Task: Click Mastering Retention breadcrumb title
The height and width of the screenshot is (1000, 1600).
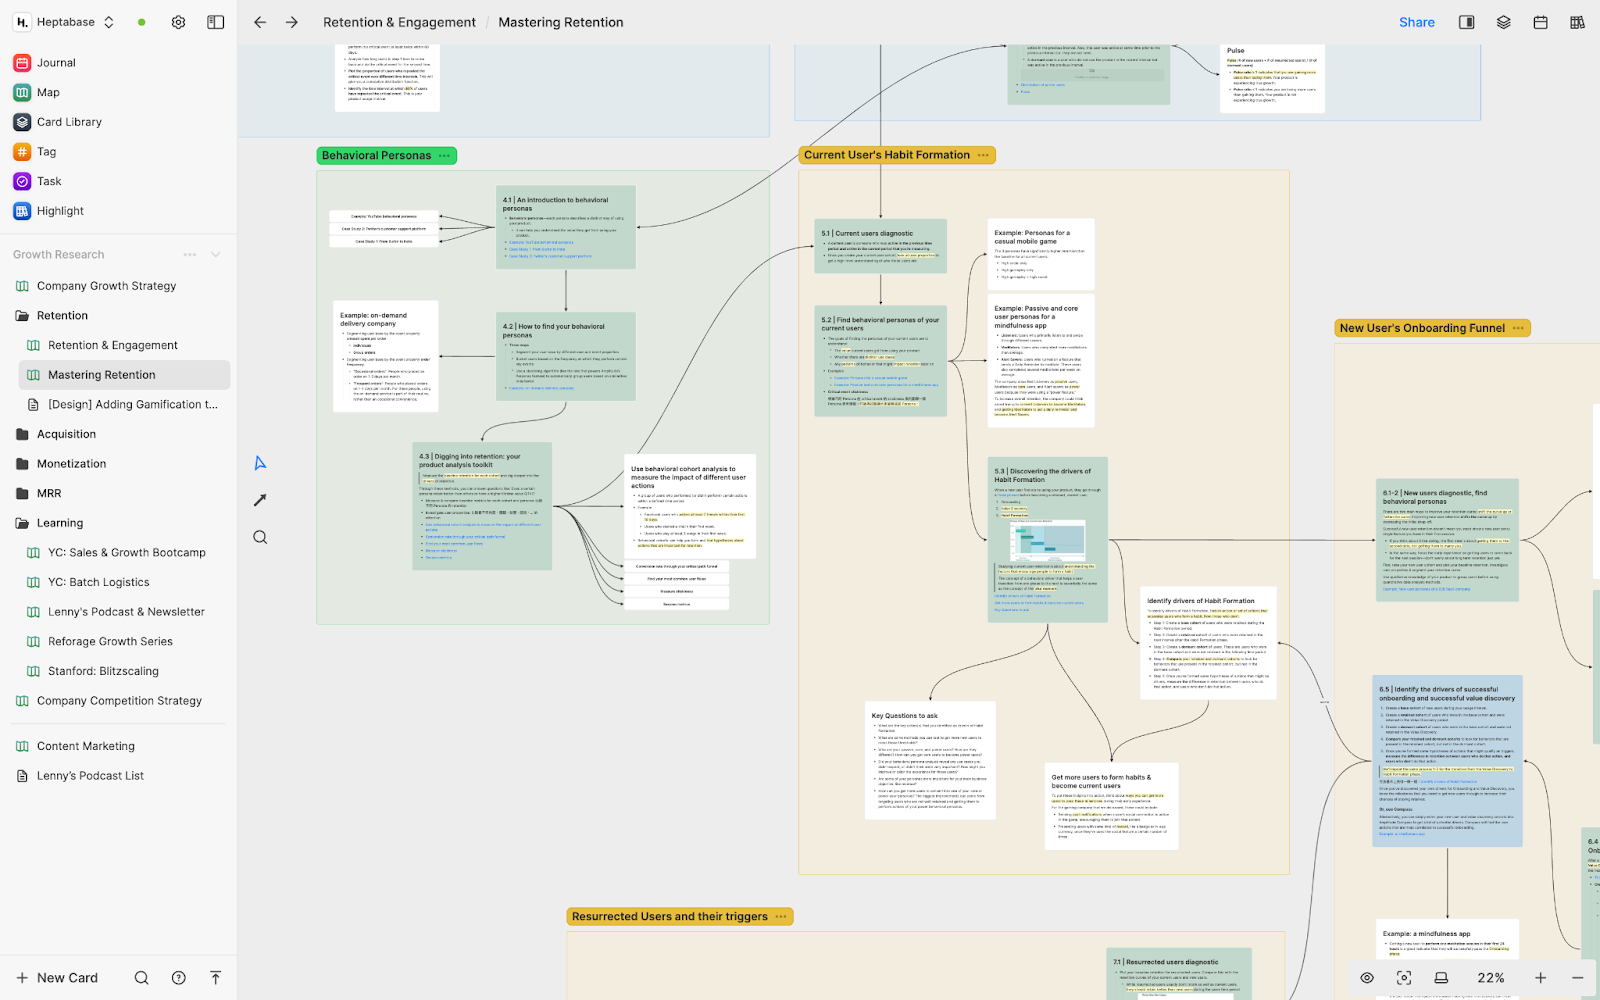Action: coord(560,22)
